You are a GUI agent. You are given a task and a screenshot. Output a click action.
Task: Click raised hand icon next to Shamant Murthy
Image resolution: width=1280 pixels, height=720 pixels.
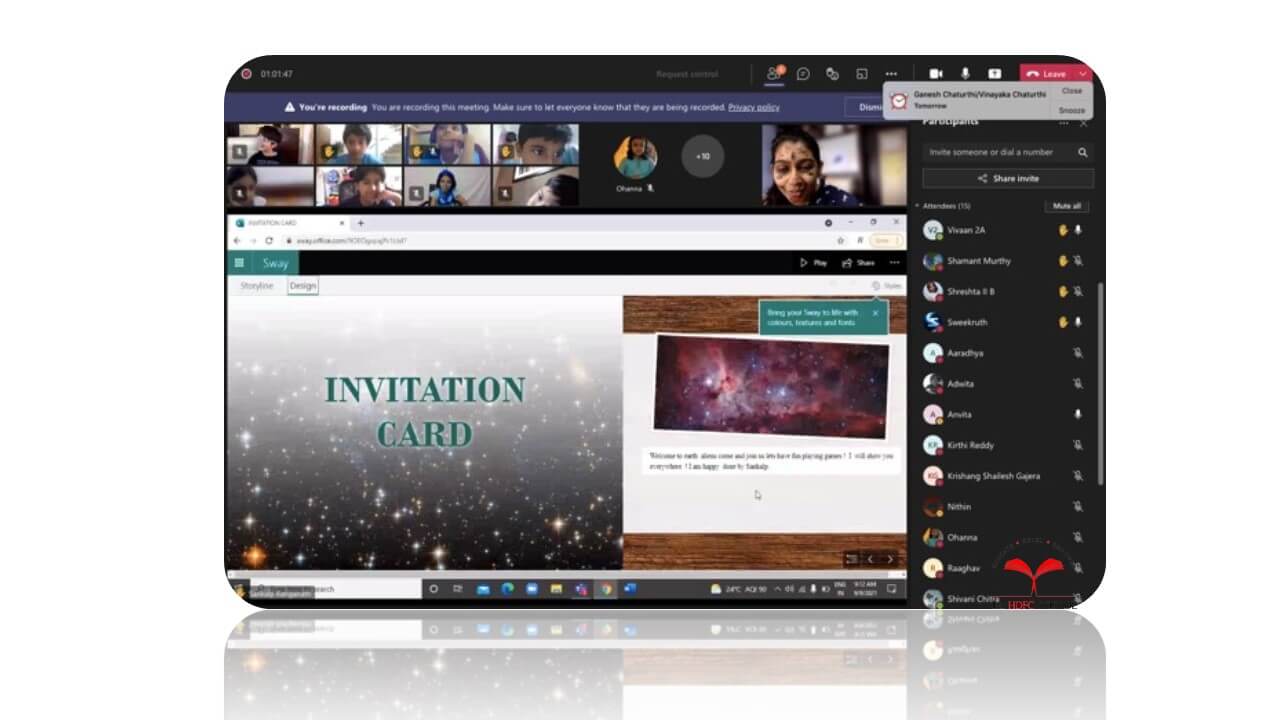pos(1063,261)
